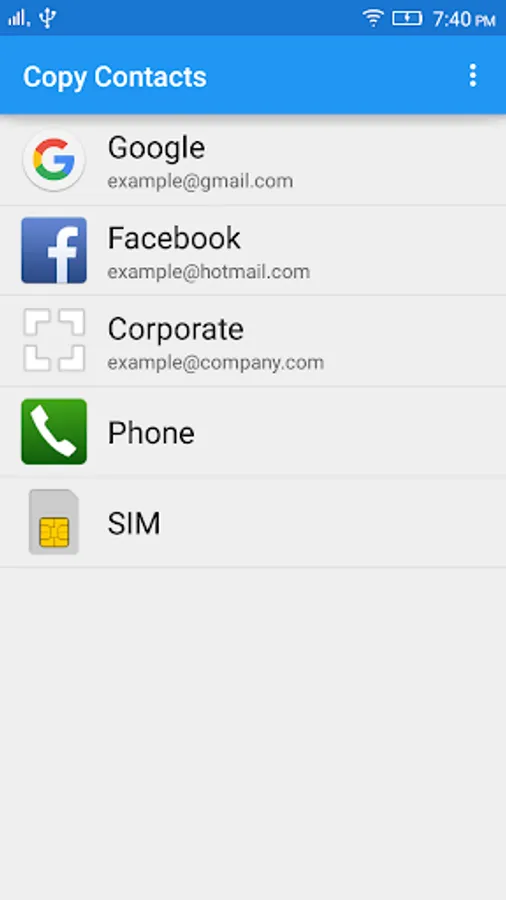Select the Google account label

pyautogui.click(x=156, y=148)
